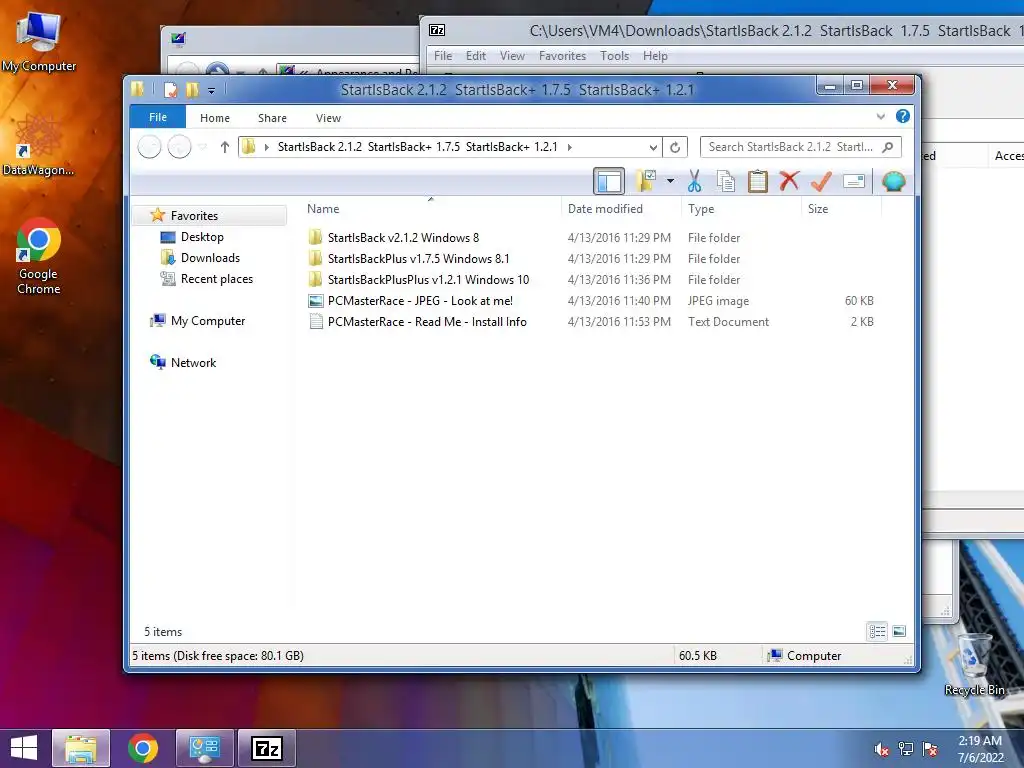This screenshot has width=1024, height=768.
Task: Click the magnifier search icon
Action: coord(888,147)
